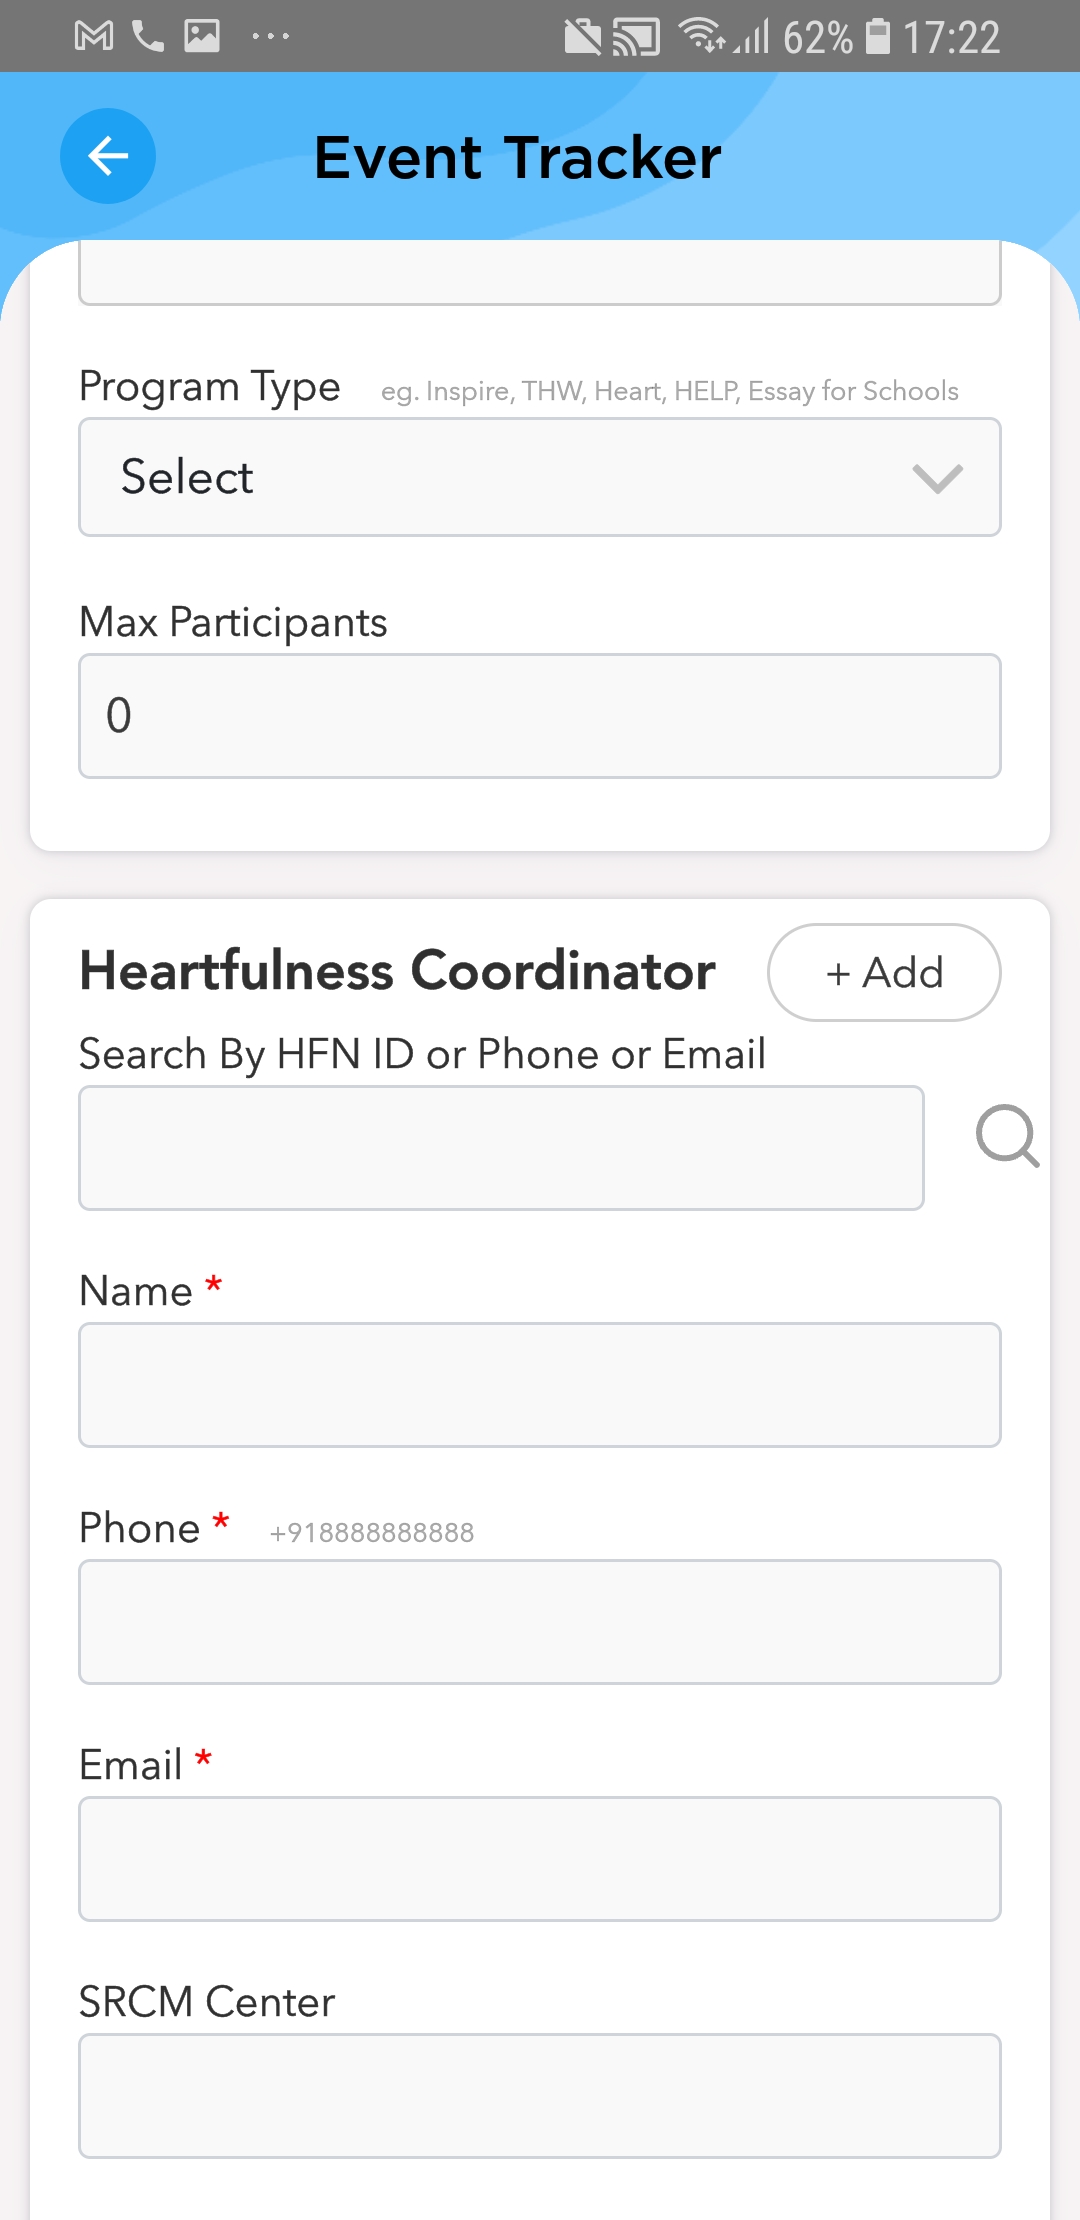Click the coordinator Name input field
Viewport: 1080px width, 2220px height.
click(540, 1385)
